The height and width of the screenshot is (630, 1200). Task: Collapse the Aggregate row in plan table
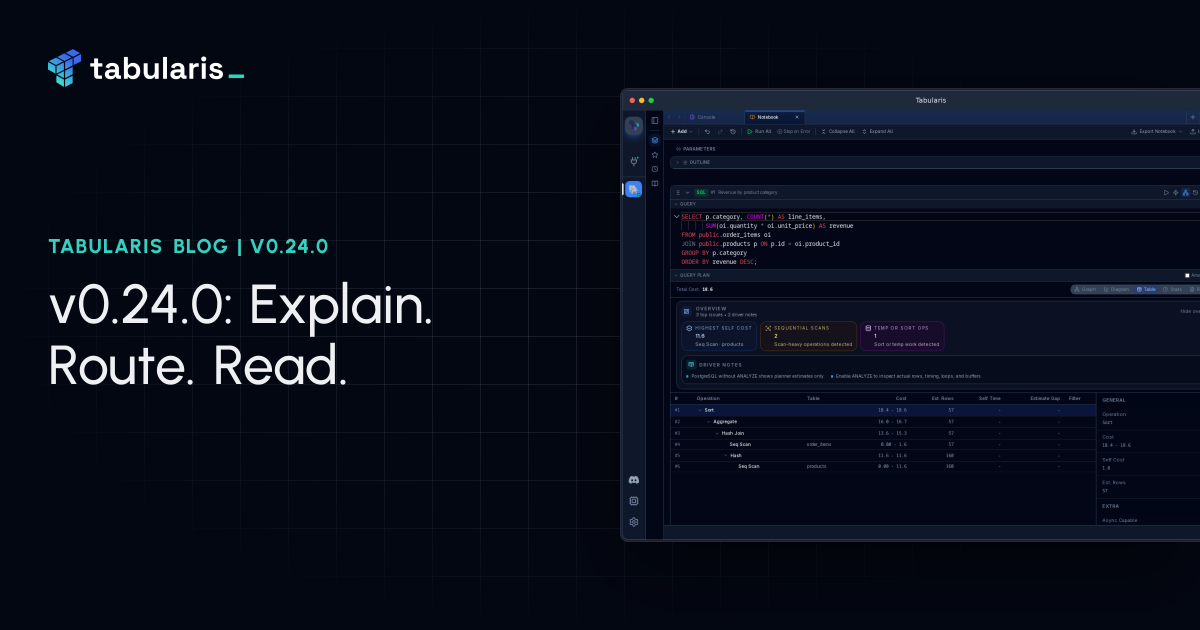coord(708,421)
